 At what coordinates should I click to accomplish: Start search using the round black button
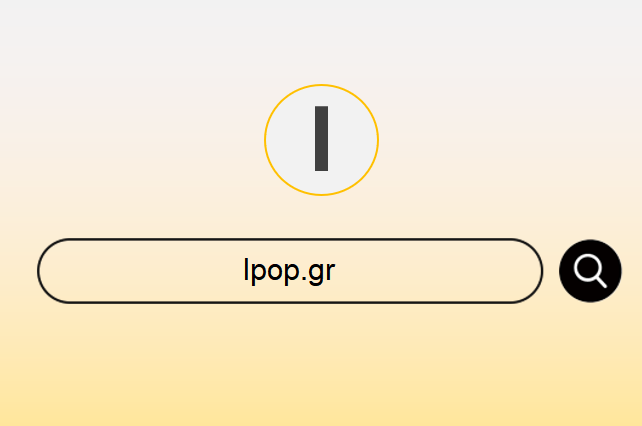point(590,271)
